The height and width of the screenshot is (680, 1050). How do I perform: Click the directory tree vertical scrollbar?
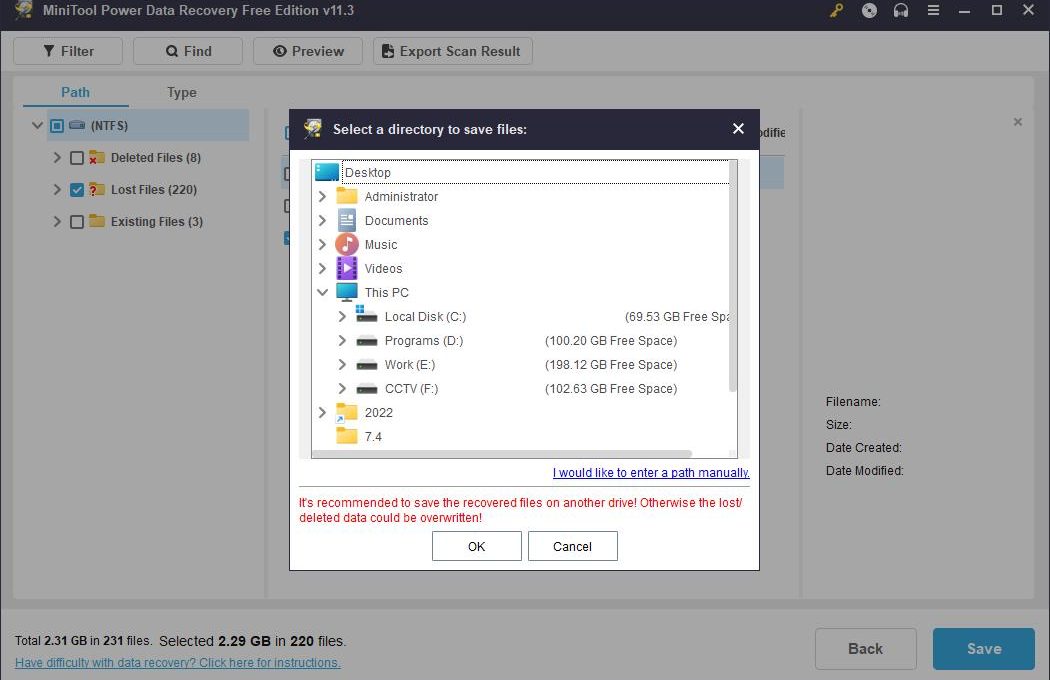733,276
